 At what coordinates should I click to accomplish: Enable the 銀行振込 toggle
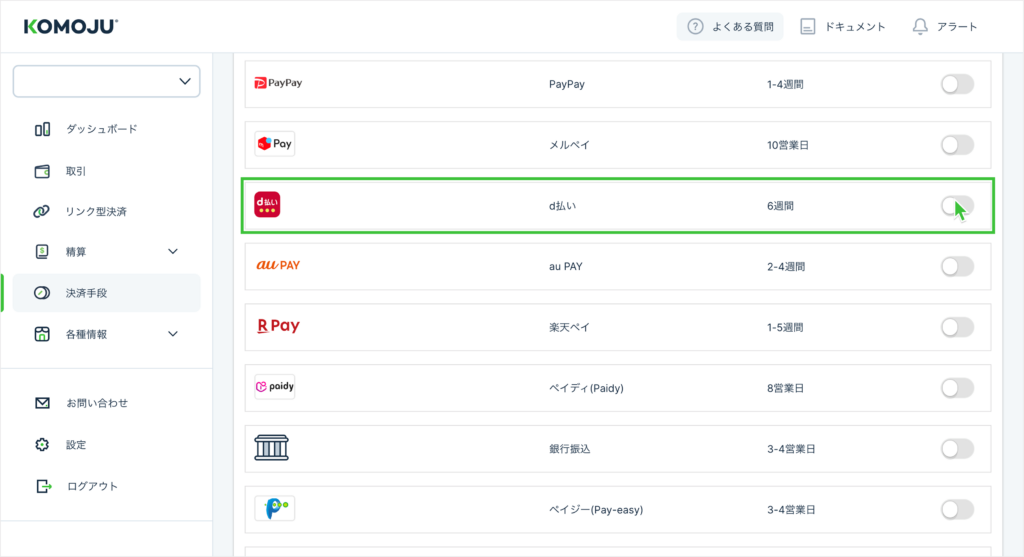tap(957, 448)
